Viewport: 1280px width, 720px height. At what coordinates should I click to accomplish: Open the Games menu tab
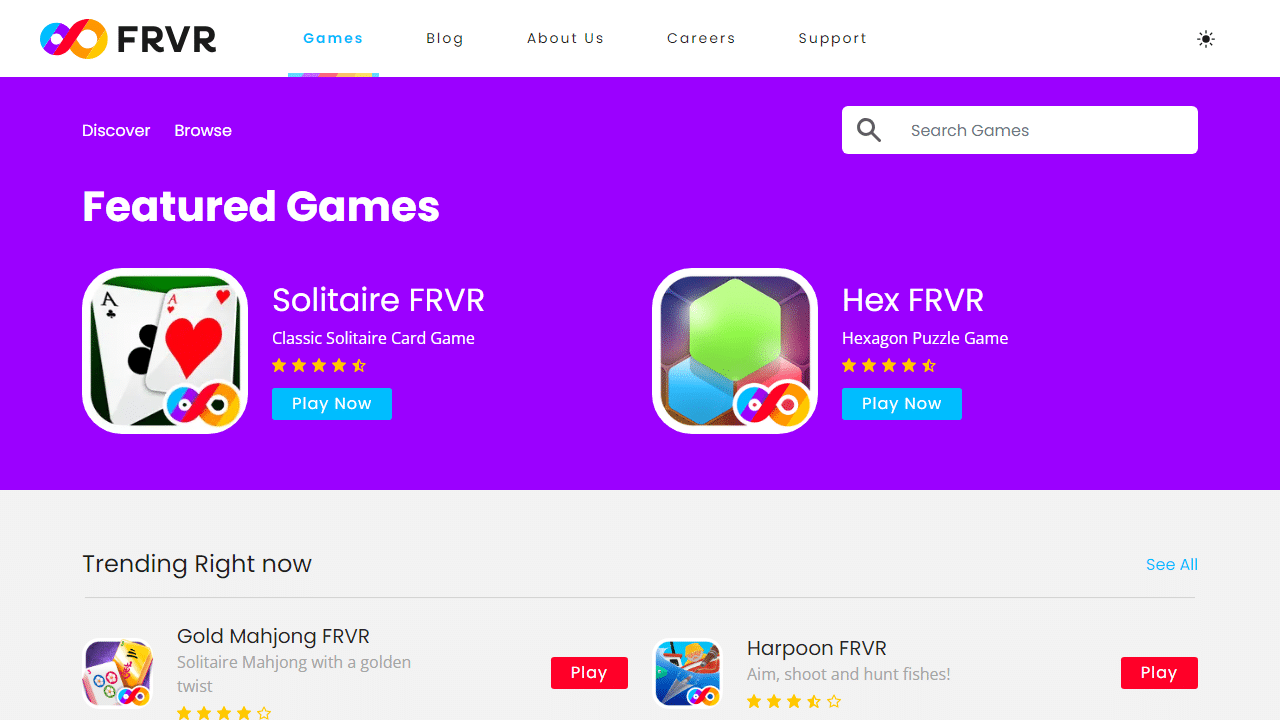[333, 38]
